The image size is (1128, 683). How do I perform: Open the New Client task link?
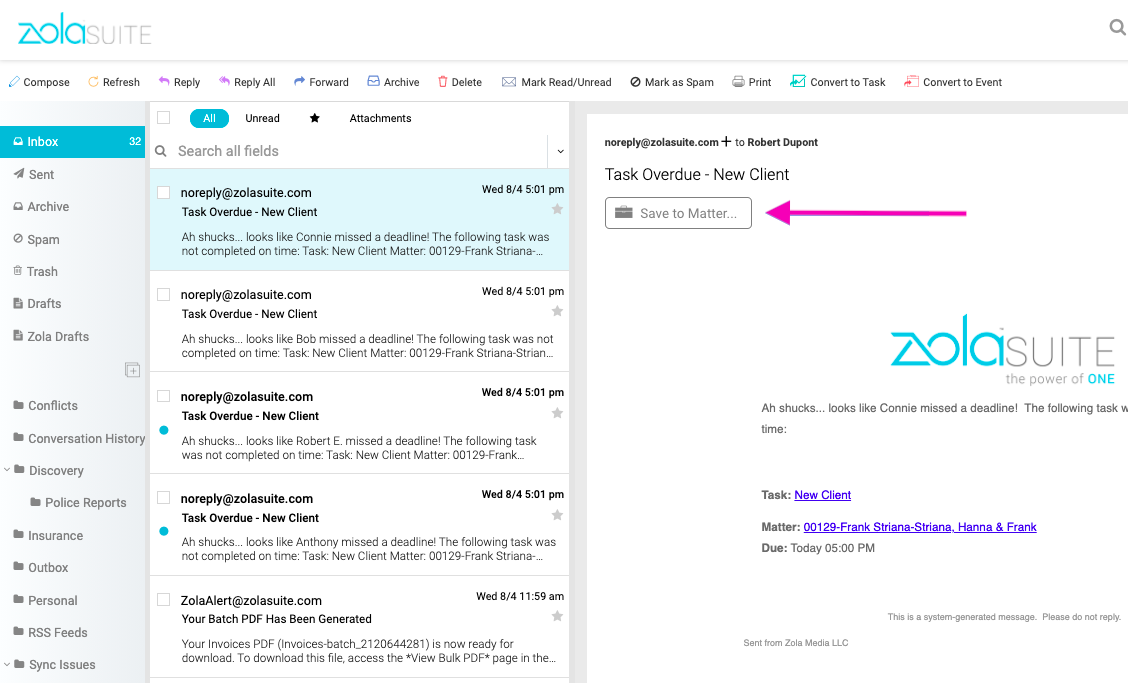coord(822,494)
